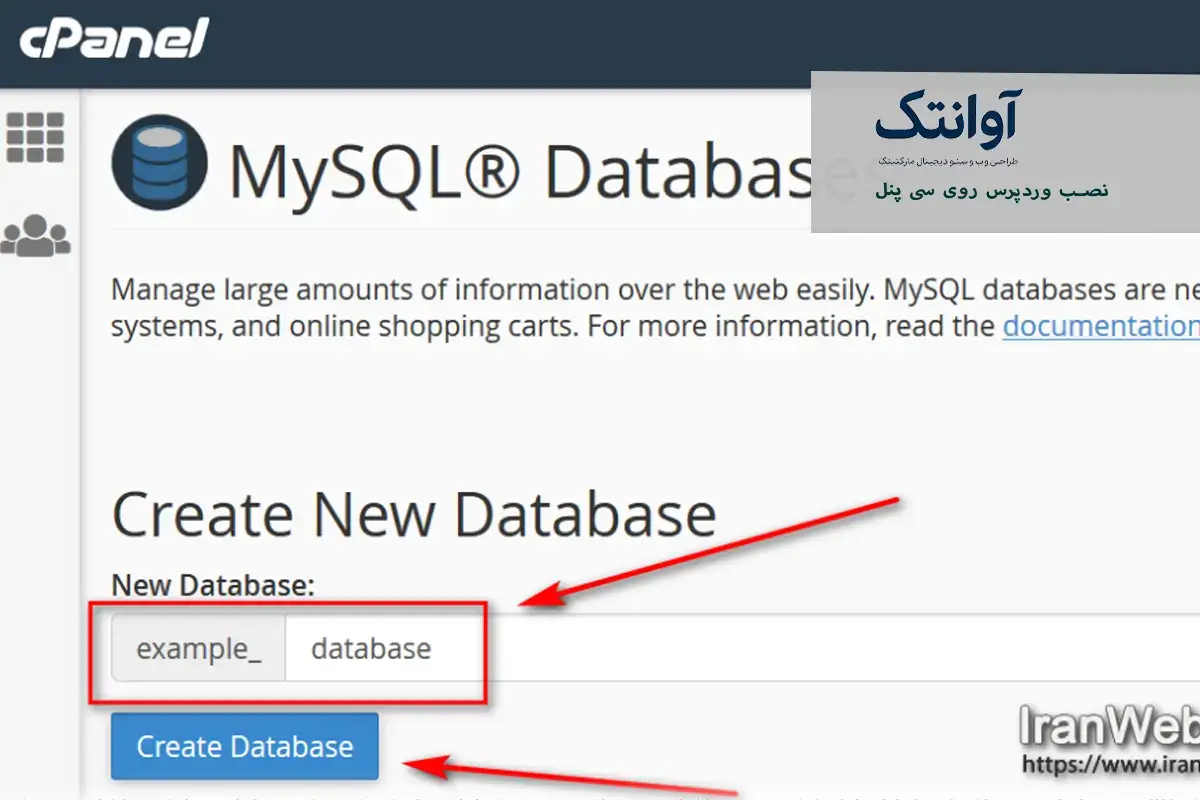Click the example_ prefix box

[x=199, y=648]
